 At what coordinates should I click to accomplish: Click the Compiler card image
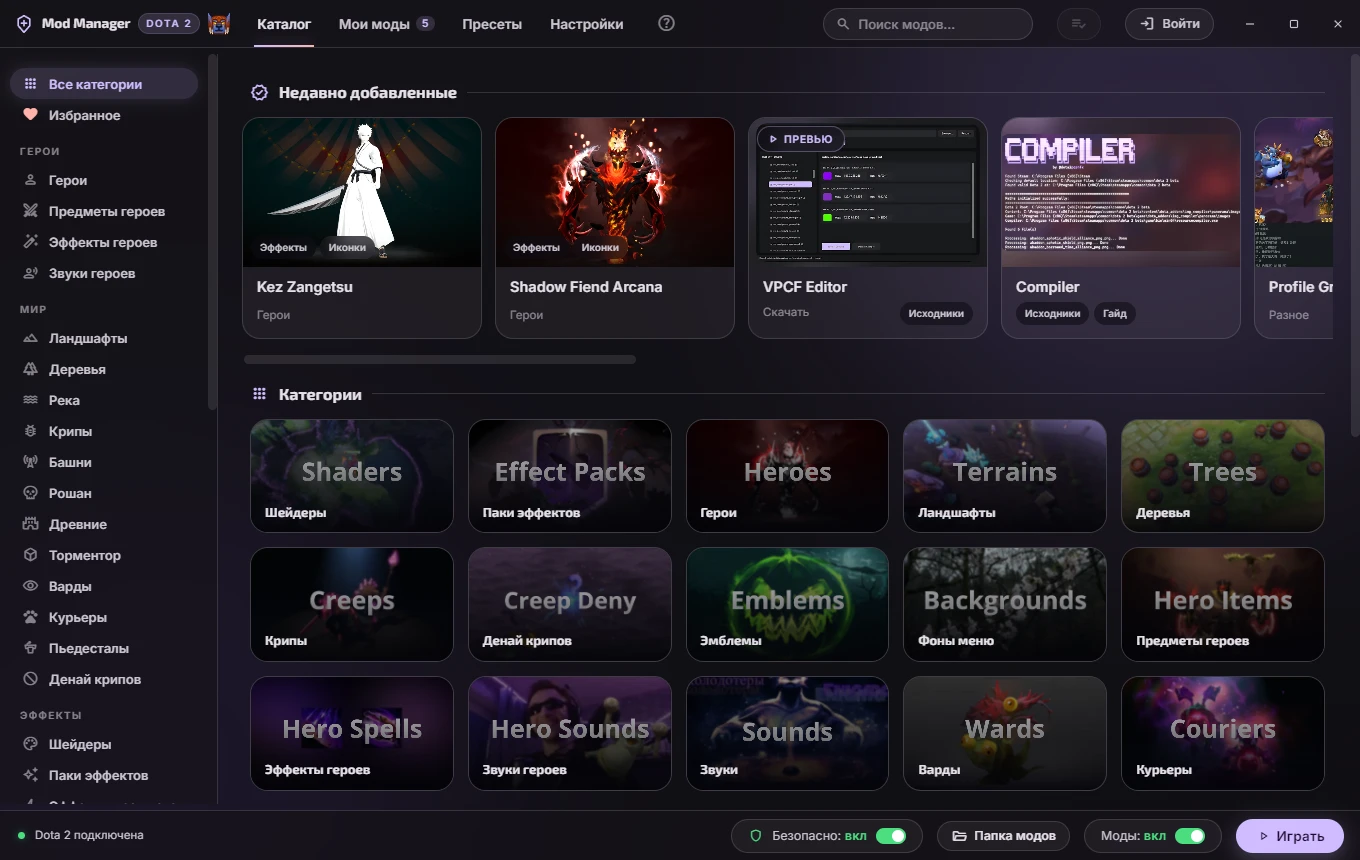(x=1121, y=192)
